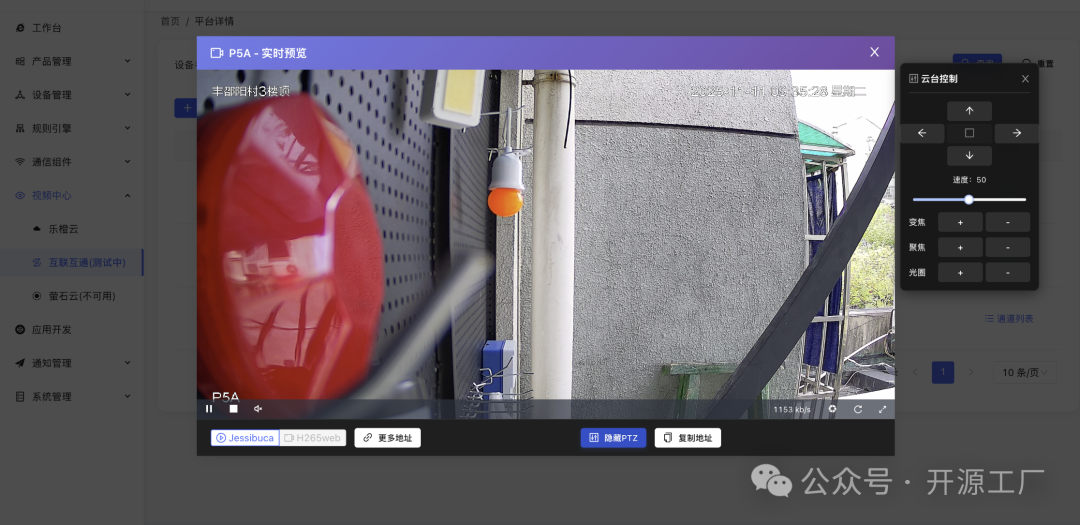Viewport: 1080px width, 525px height.
Task: Enter fullscreen video mode
Action: click(x=882, y=409)
